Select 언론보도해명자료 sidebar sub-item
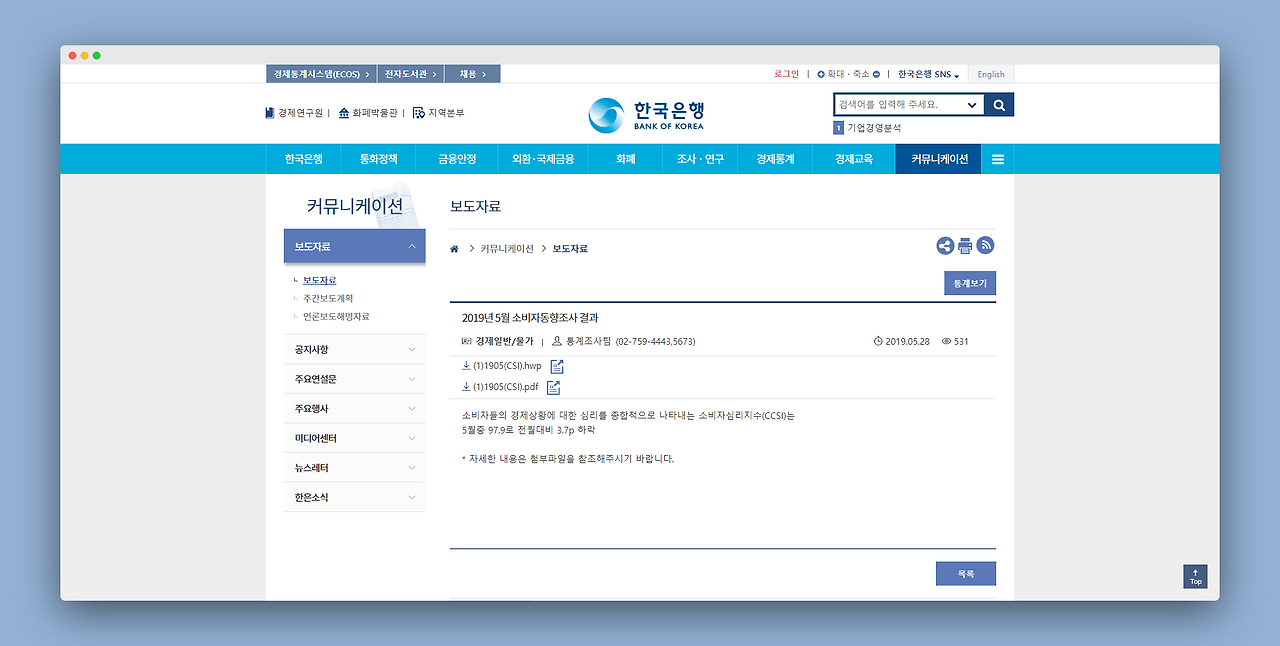This screenshot has height=646, width=1280. (336, 316)
